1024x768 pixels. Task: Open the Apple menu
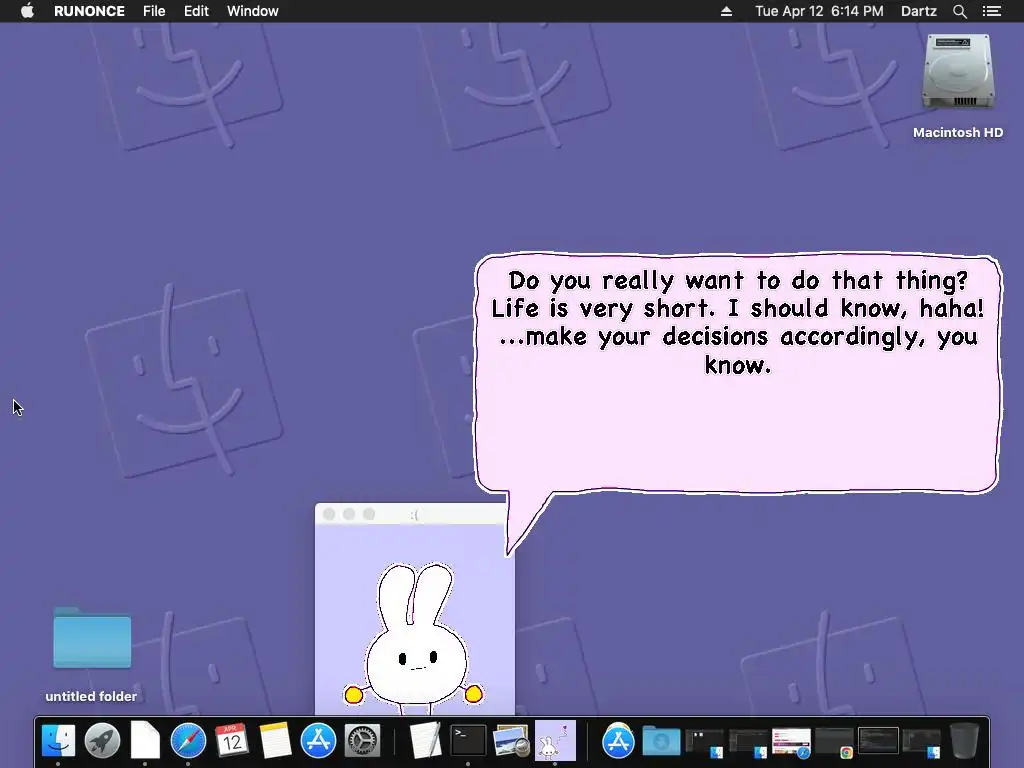click(x=27, y=11)
